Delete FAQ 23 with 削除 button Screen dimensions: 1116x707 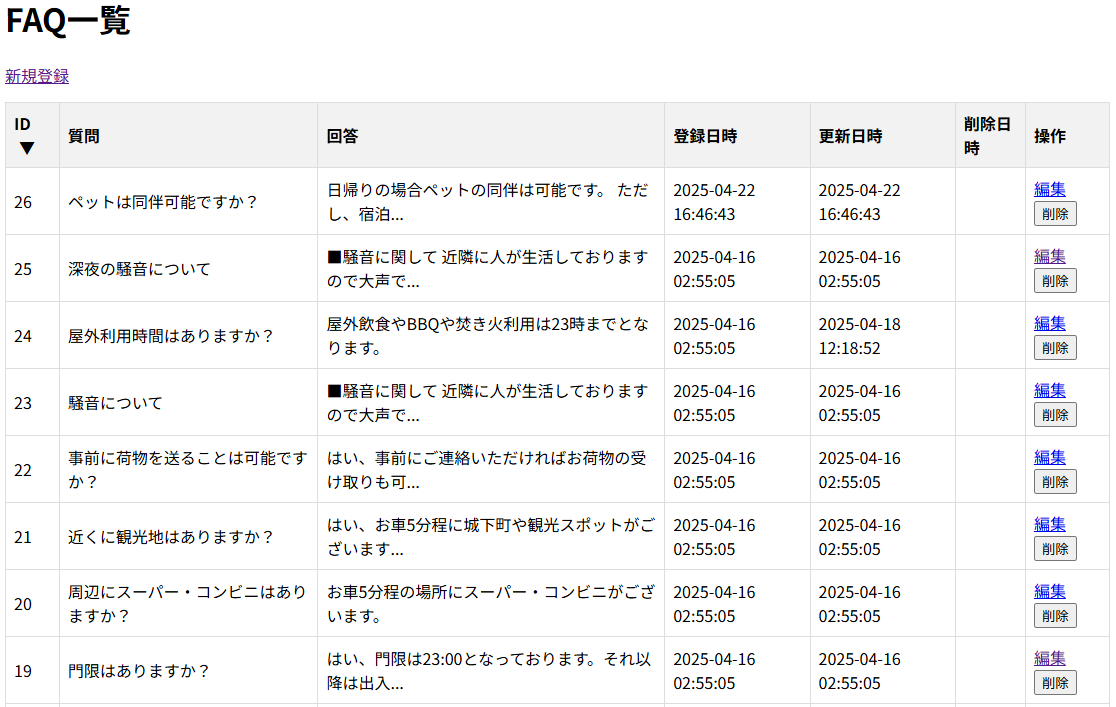pos(1055,414)
